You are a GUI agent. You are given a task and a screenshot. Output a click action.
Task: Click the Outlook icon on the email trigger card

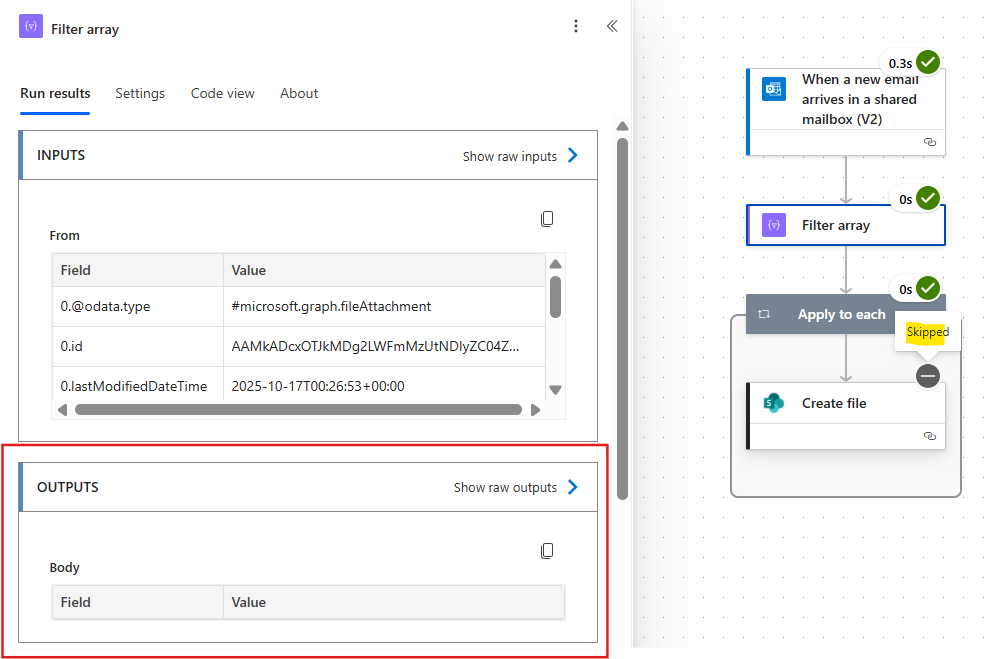[x=773, y=89]
